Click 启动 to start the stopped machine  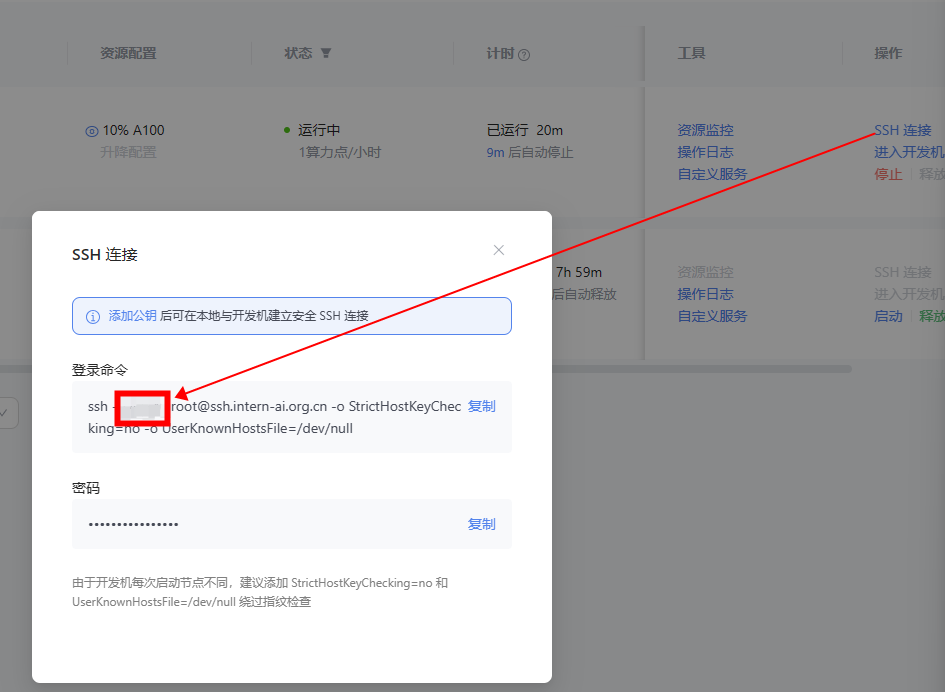888,316
